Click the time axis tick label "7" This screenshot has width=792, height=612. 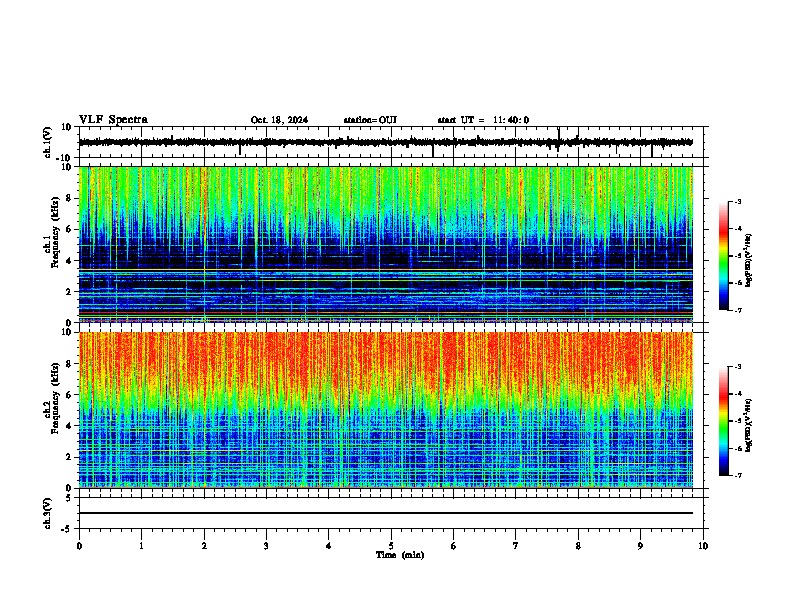point(516,546)
